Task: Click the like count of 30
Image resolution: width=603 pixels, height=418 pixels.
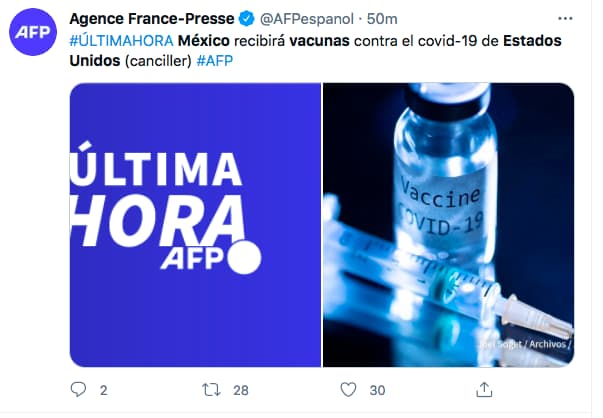Action: click(376, 389)
